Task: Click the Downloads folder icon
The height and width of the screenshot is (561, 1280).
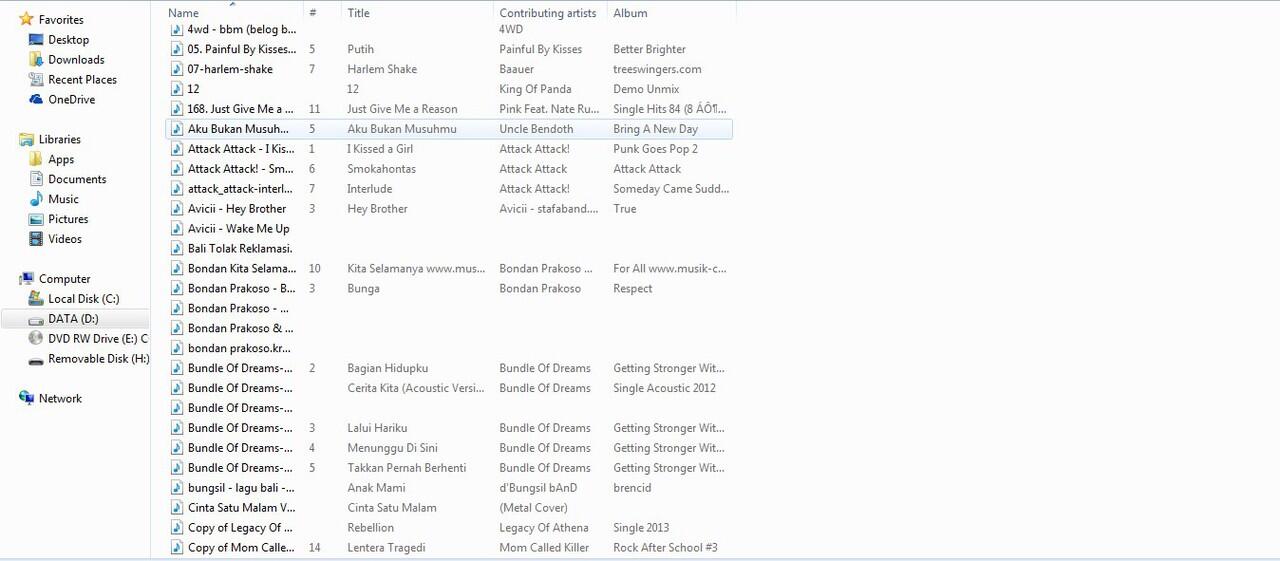Action: [x=36, y=59]
